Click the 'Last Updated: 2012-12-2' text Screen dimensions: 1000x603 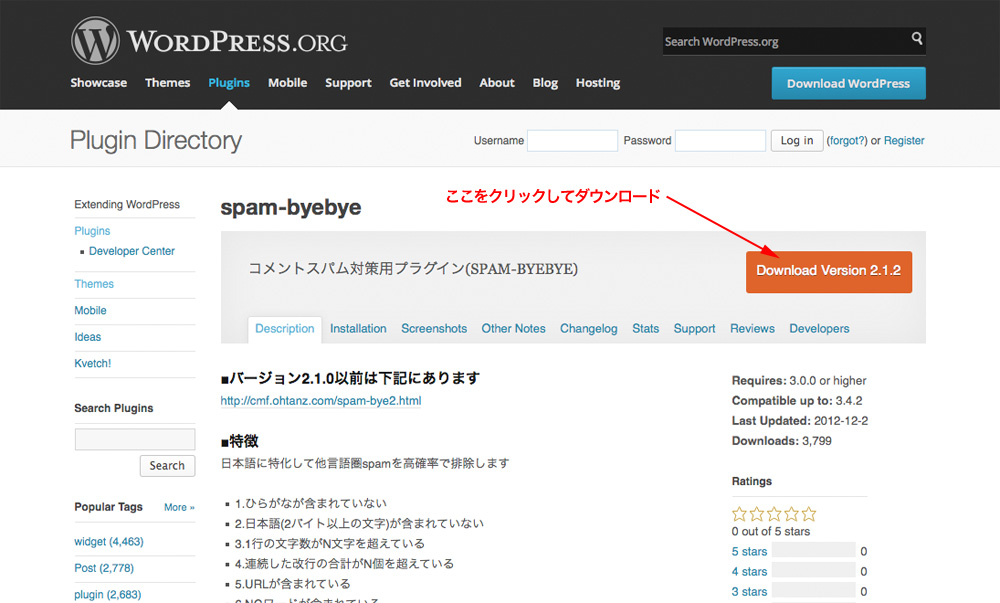click(x=800, y=421)
